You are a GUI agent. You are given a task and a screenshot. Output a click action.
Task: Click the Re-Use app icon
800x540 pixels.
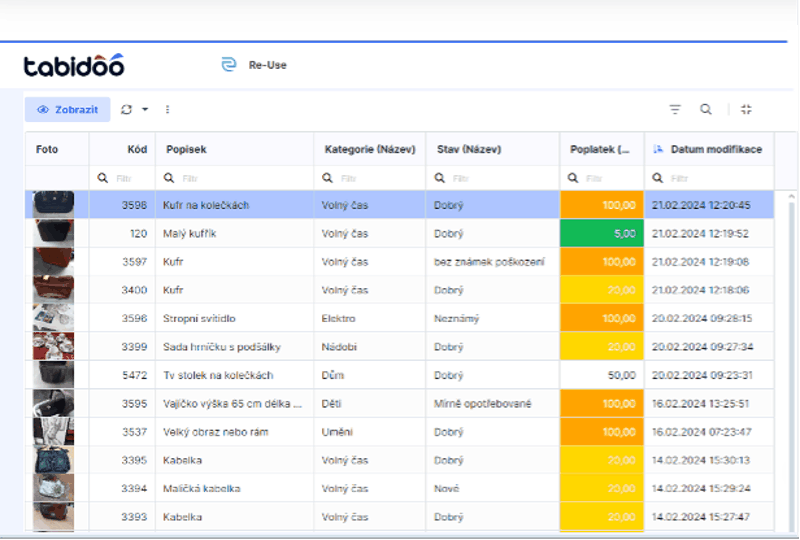tap(228, 65)
